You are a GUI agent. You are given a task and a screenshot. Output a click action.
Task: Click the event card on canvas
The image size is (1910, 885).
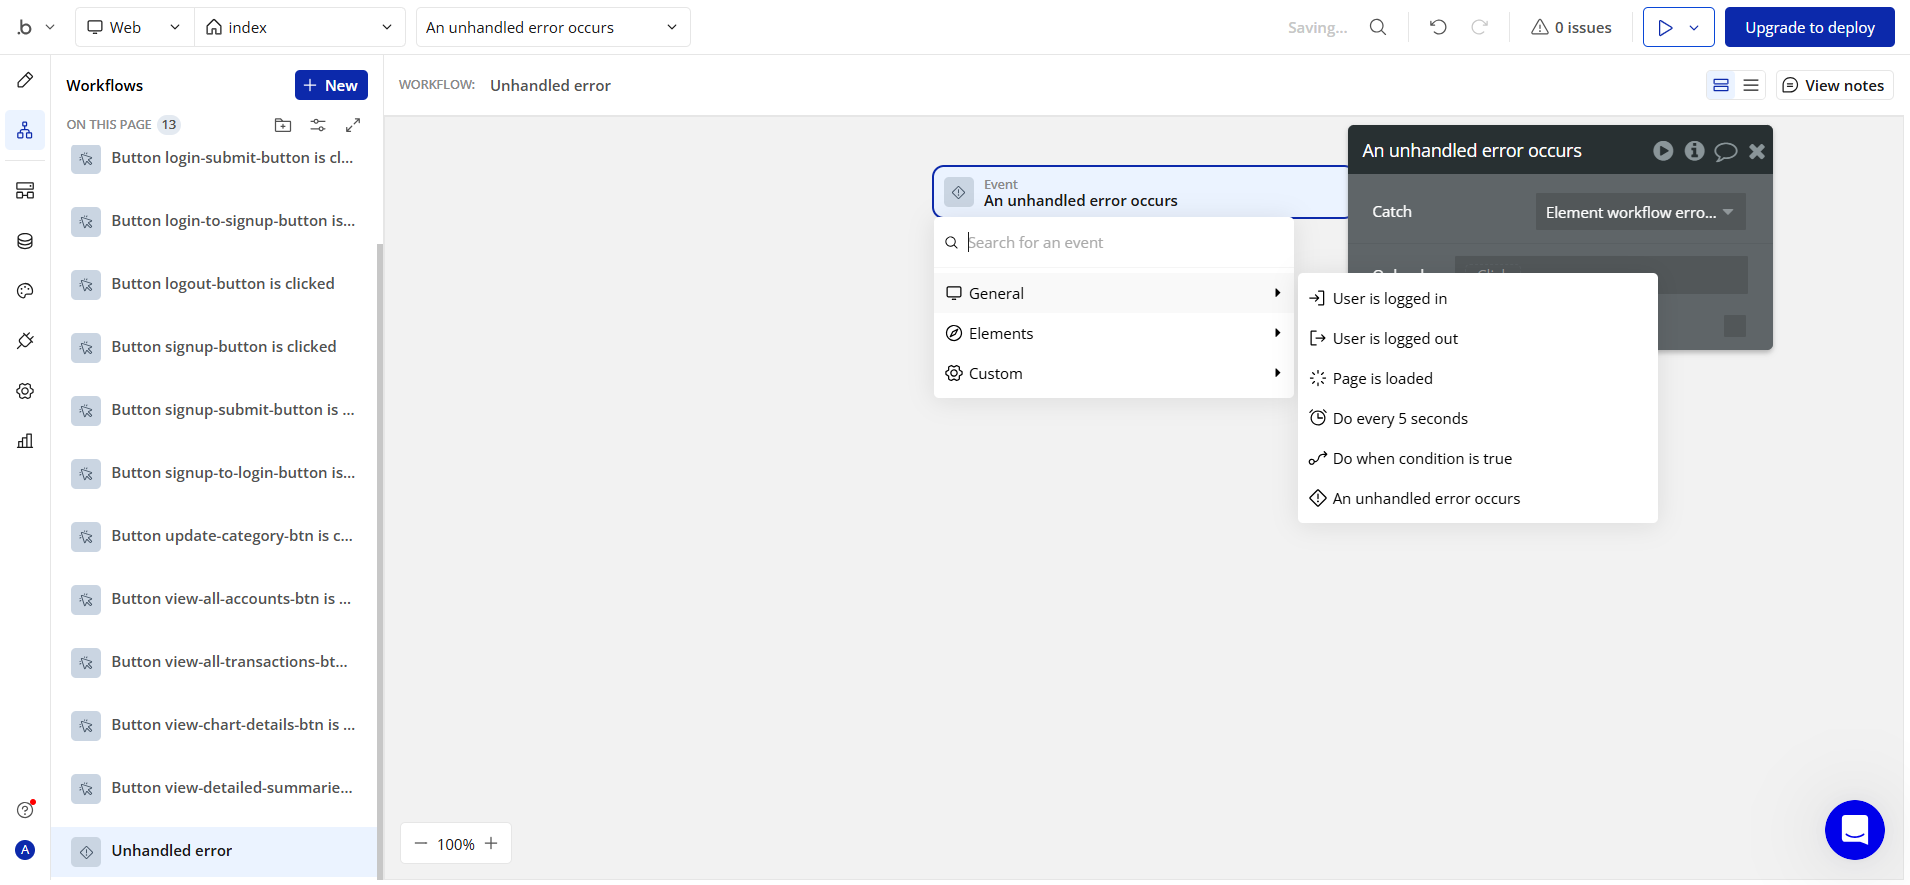coord(1140,192)
